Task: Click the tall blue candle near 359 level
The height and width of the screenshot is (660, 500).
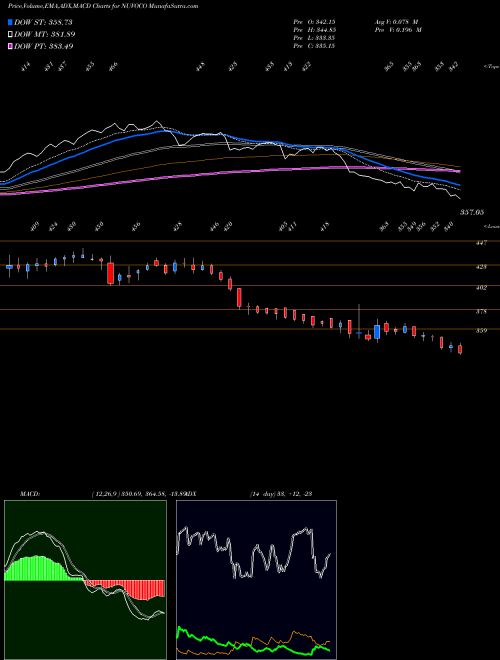Action: (377, 331)
